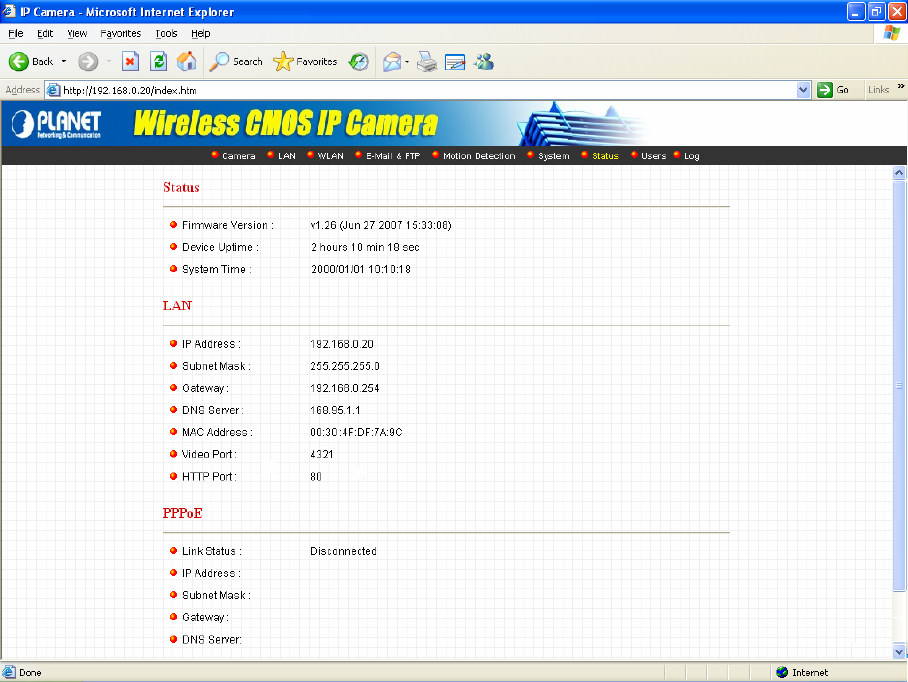The image size is (908, 682).
Task: Click the Refresh page icon
Action: pos(158,61)
